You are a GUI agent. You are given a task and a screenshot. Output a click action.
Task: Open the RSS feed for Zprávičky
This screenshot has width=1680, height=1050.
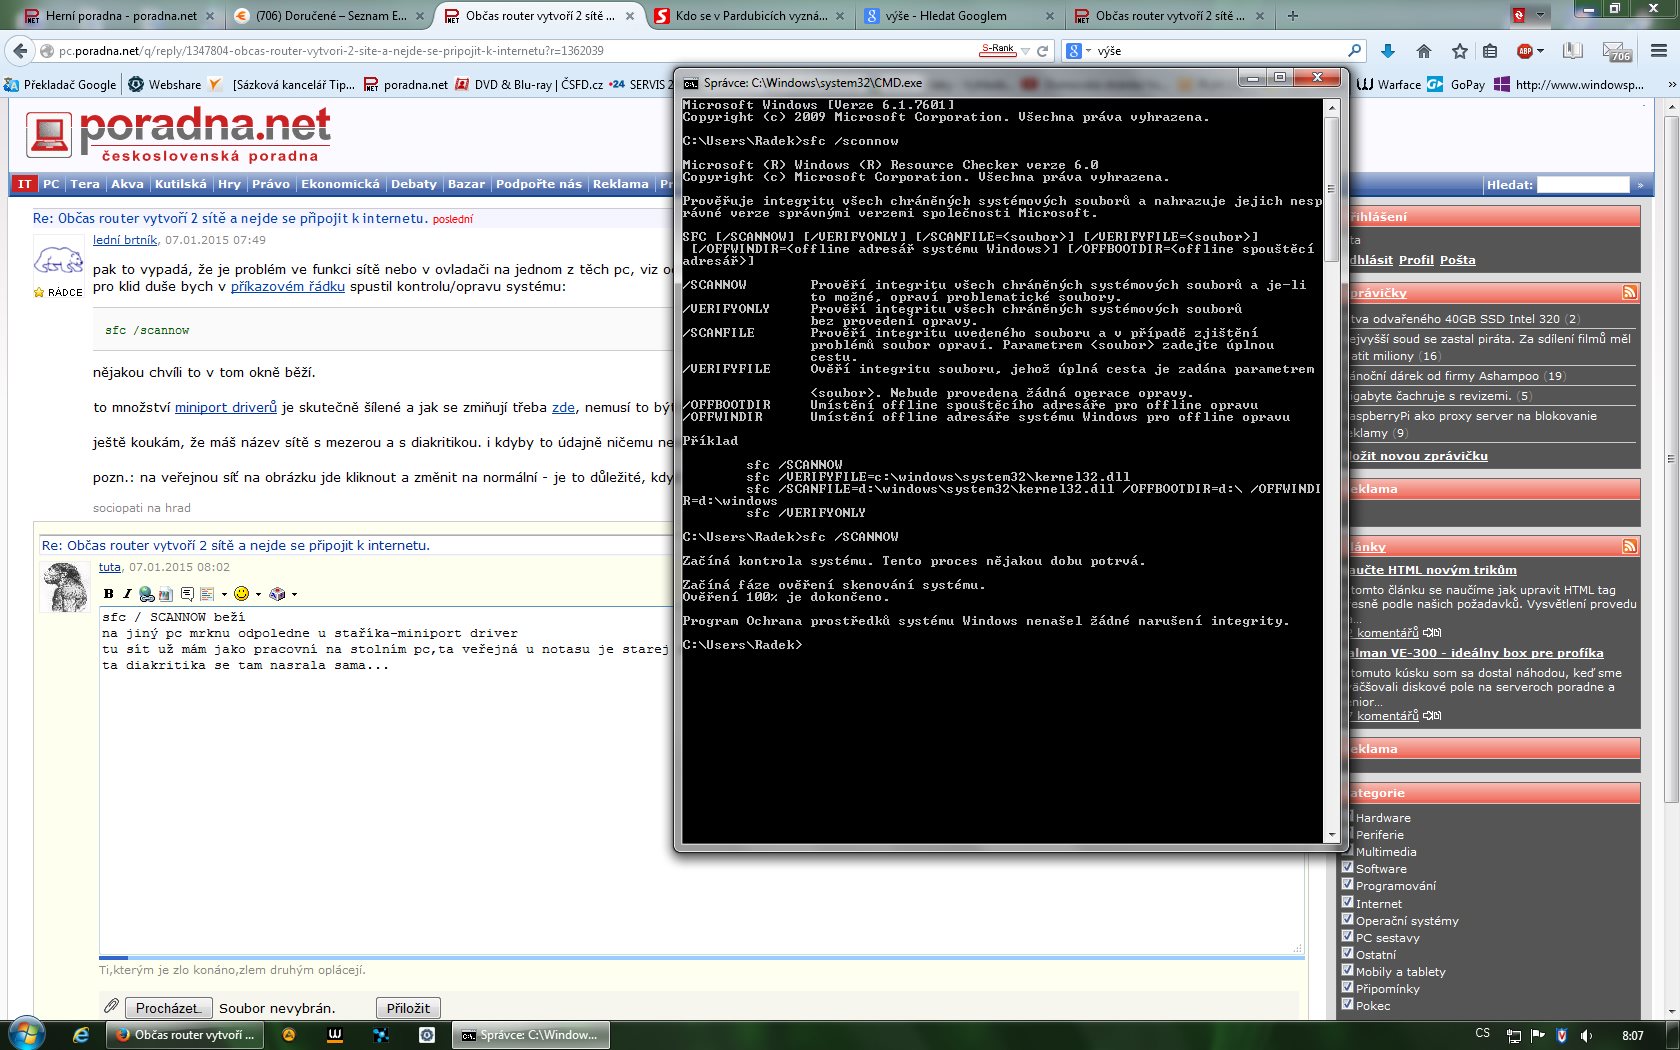coord(1630,293)
